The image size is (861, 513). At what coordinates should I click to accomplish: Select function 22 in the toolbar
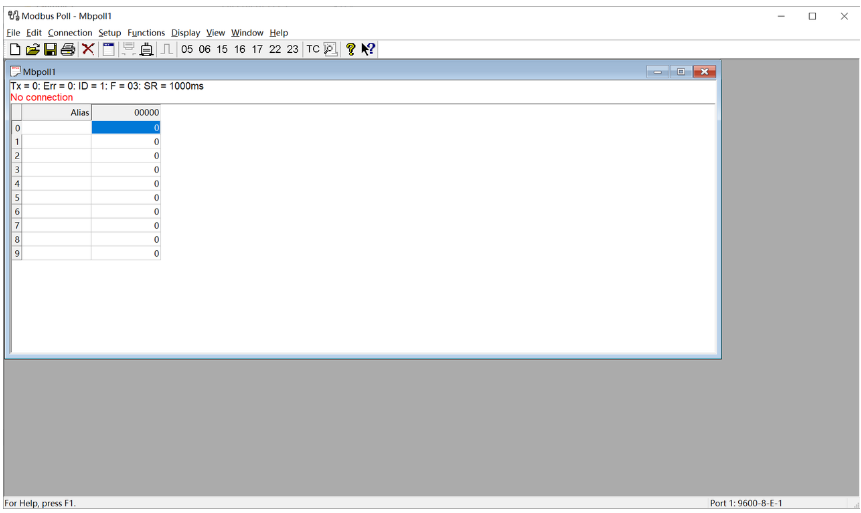275,49
